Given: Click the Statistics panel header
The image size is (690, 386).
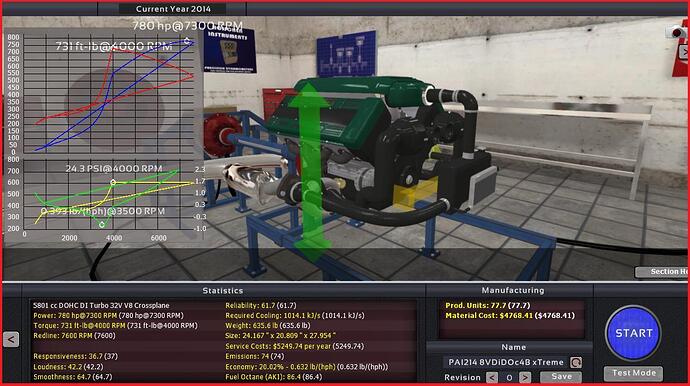Looking at the screenshot, I should pos(223,290).
